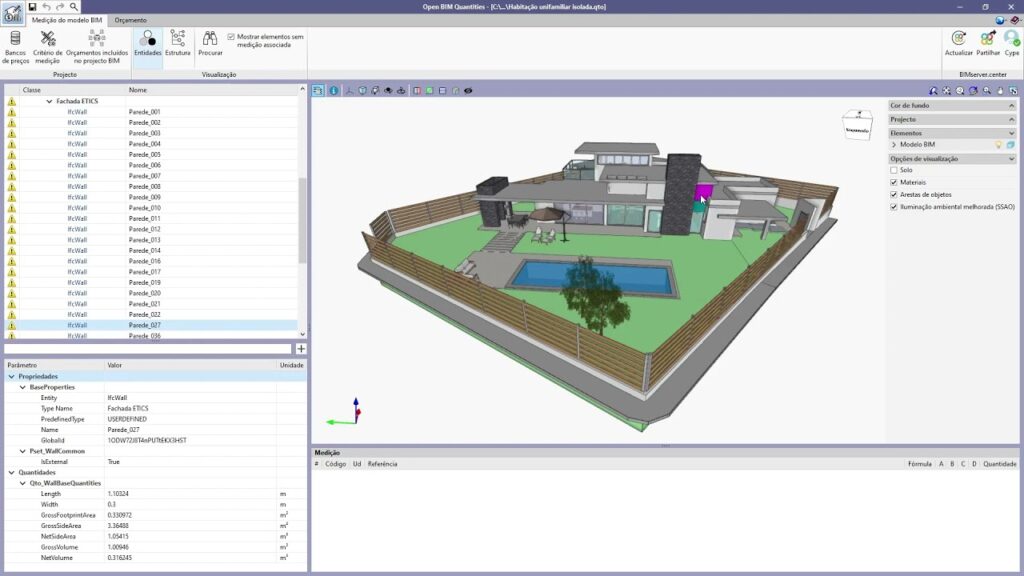This screenshot has width=1024, height=576.
Task: Select the Medição do modelo BIM tab
Action: (x=67, y=20)
